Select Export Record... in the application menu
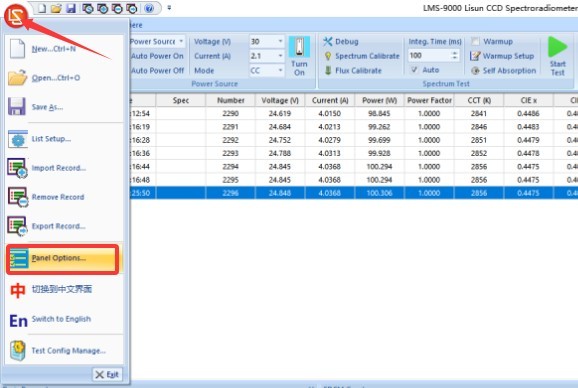This screenshot has height=388, width=578. click(x=65, y=226)
